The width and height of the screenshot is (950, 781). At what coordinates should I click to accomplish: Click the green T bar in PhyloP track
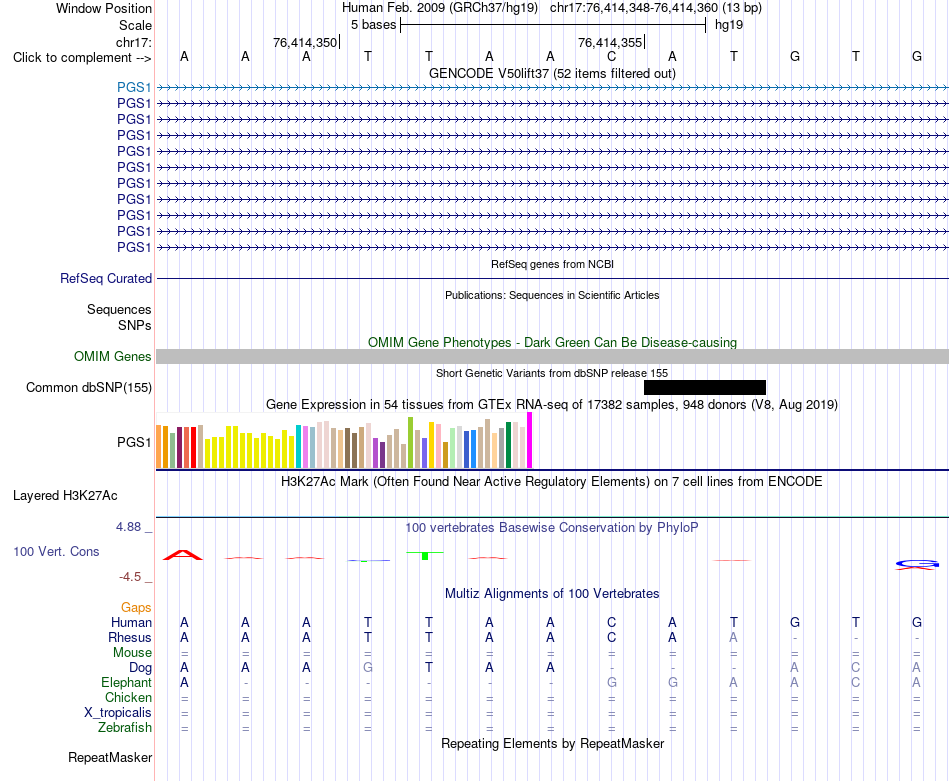point(425,555)
